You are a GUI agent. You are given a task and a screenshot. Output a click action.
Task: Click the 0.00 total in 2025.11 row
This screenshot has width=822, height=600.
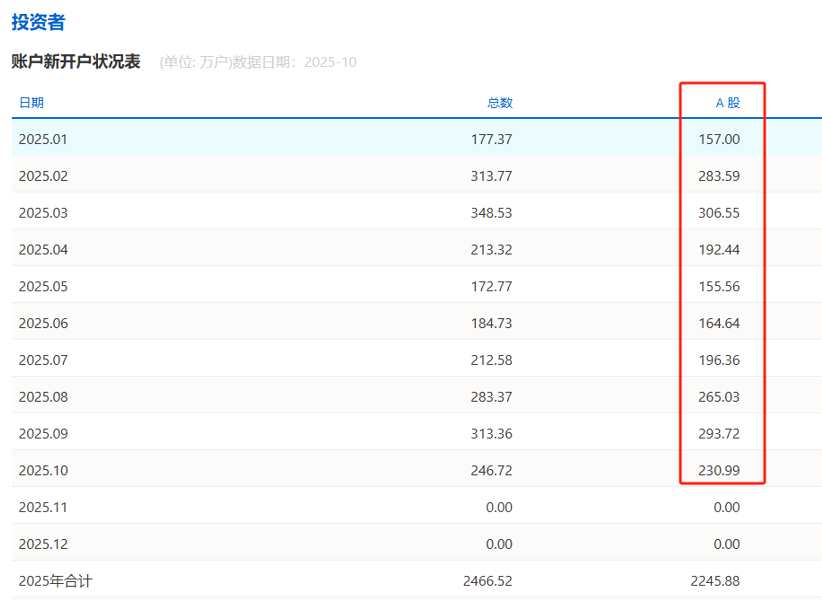pyautogui.click(x=499, y=507)
